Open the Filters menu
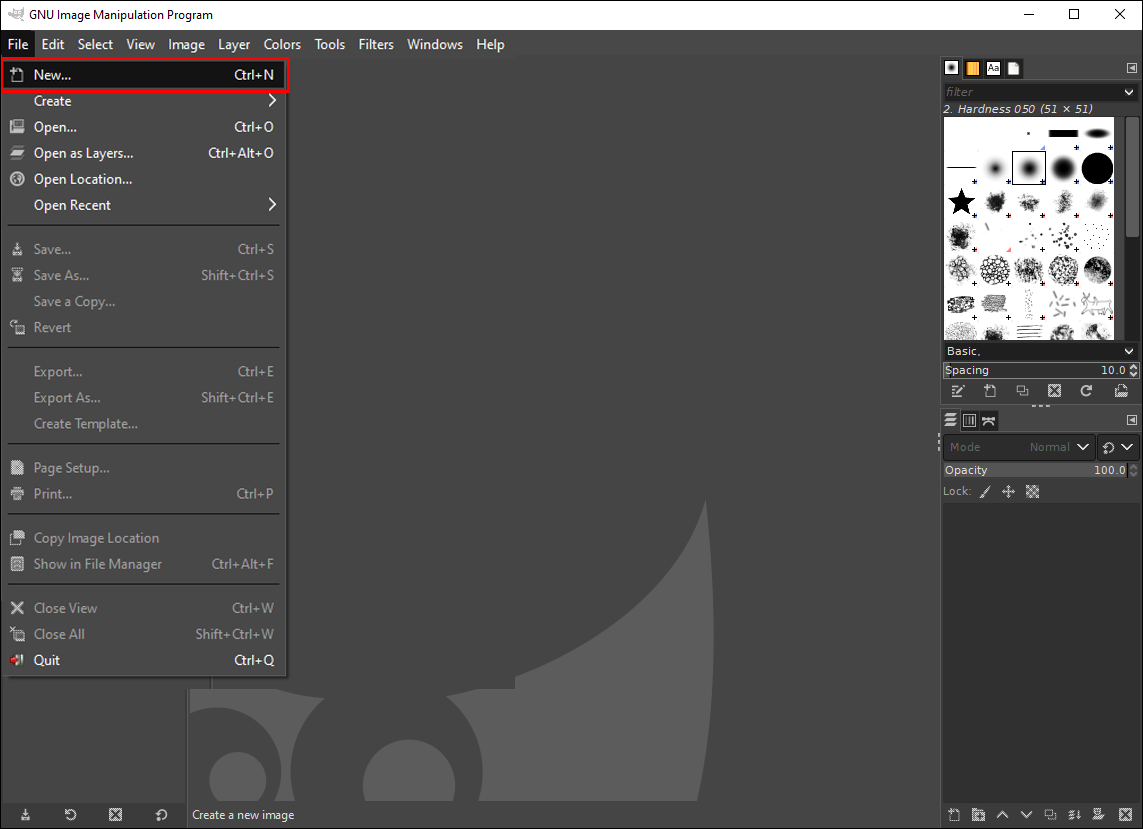Screen dimensions: 1143x829 click(375, 44)
